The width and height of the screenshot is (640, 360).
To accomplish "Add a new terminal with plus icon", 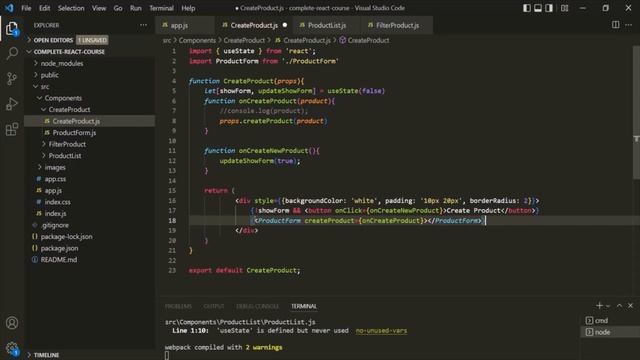I will (599, 305).
